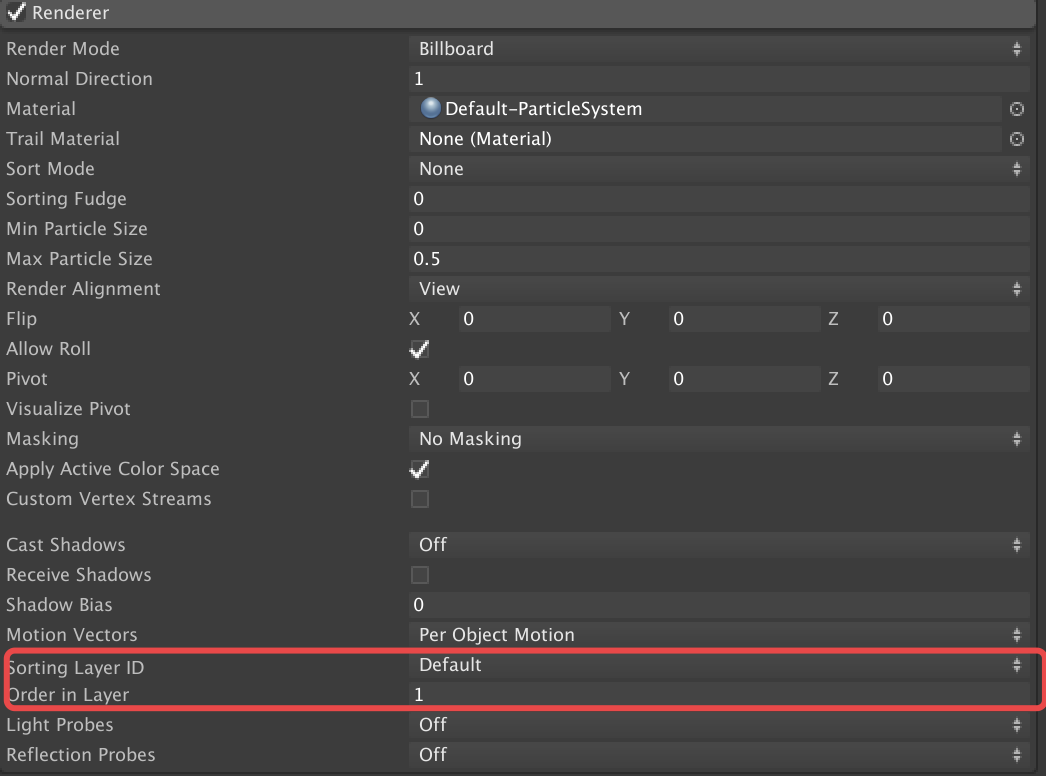Disable Apply Active Color Space
Viewport: 1046px width, 776px height.
(419, 468)
